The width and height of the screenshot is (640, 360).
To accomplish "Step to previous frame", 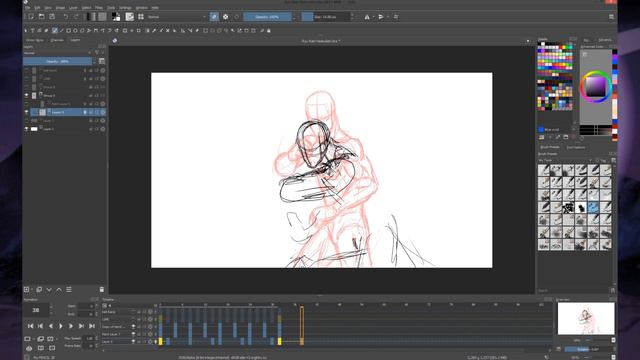I will [51, 326].
